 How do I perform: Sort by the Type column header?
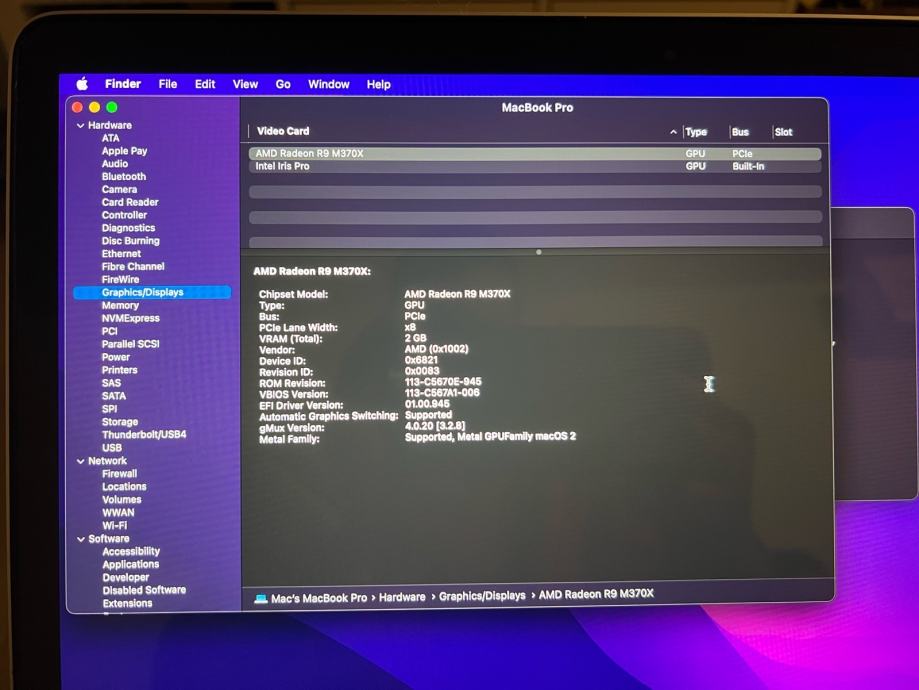696,132
